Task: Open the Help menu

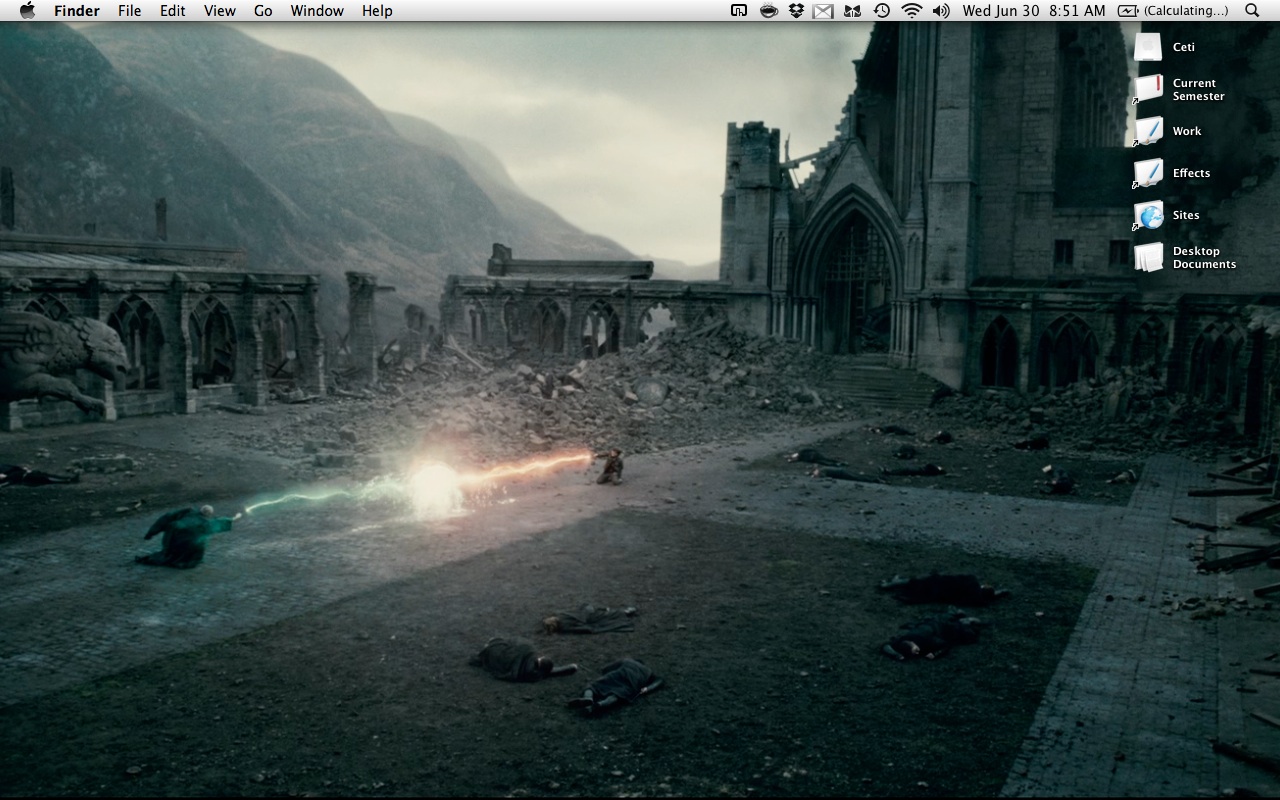Action: click(x=377, y=11)
